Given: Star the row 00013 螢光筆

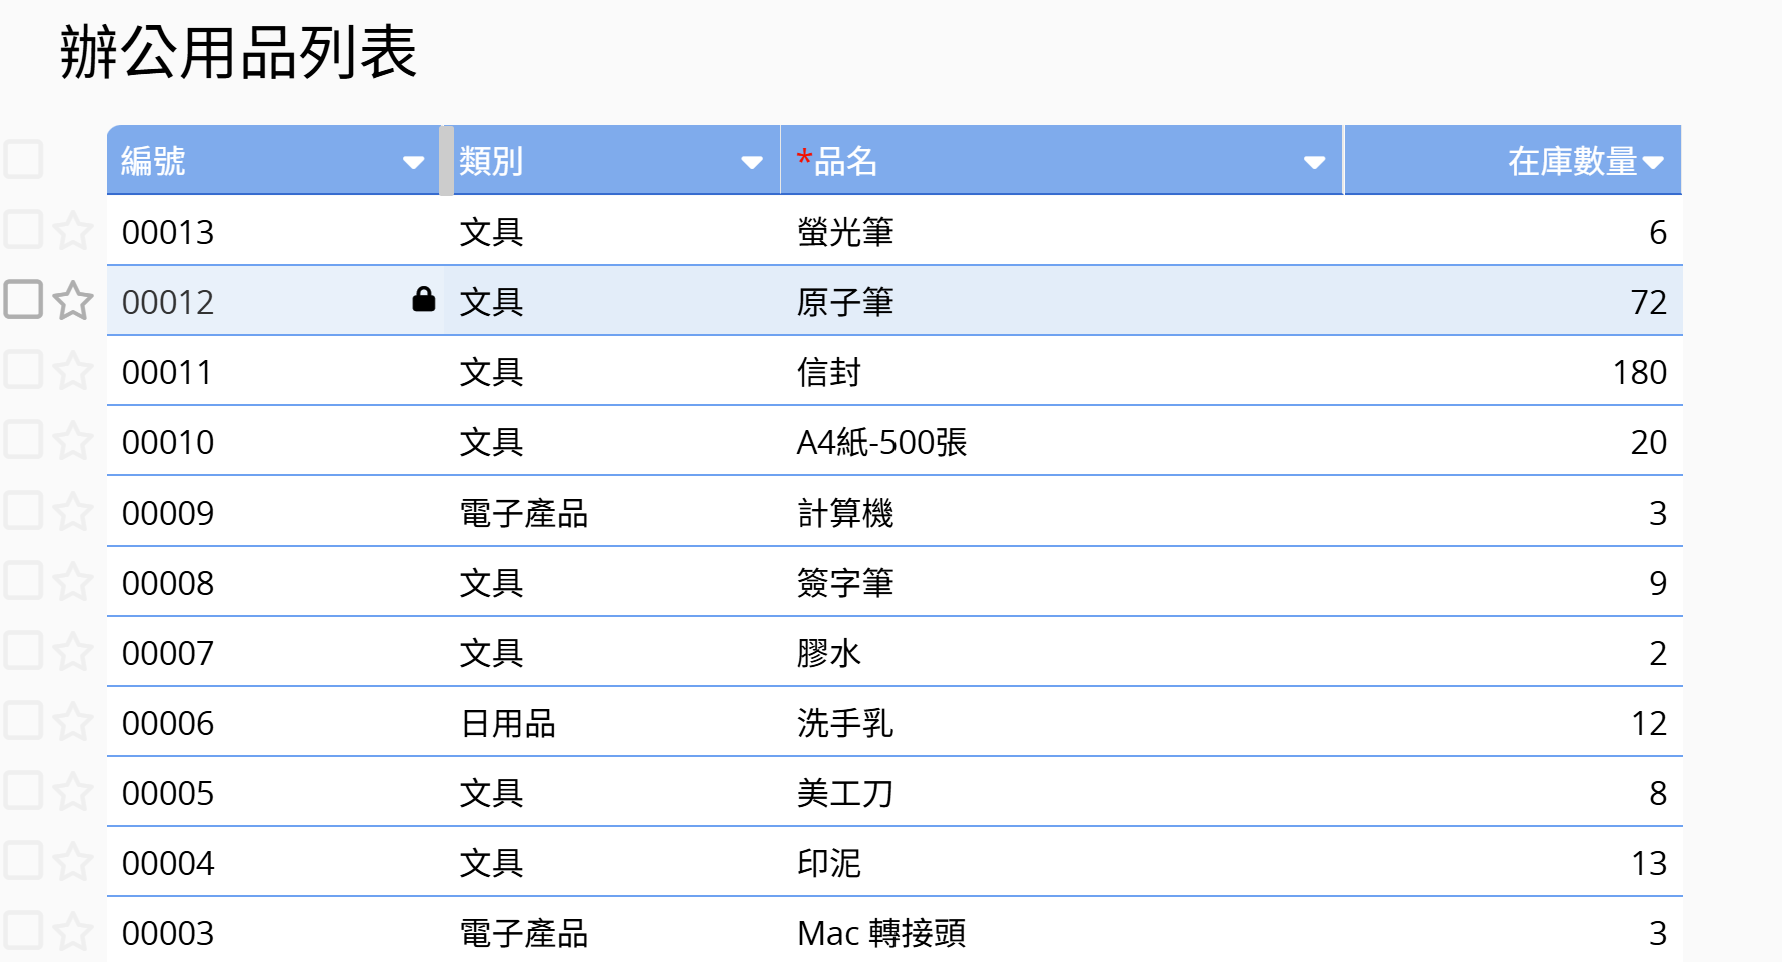Looking at the screenshot, I should (x=73, y=231).
